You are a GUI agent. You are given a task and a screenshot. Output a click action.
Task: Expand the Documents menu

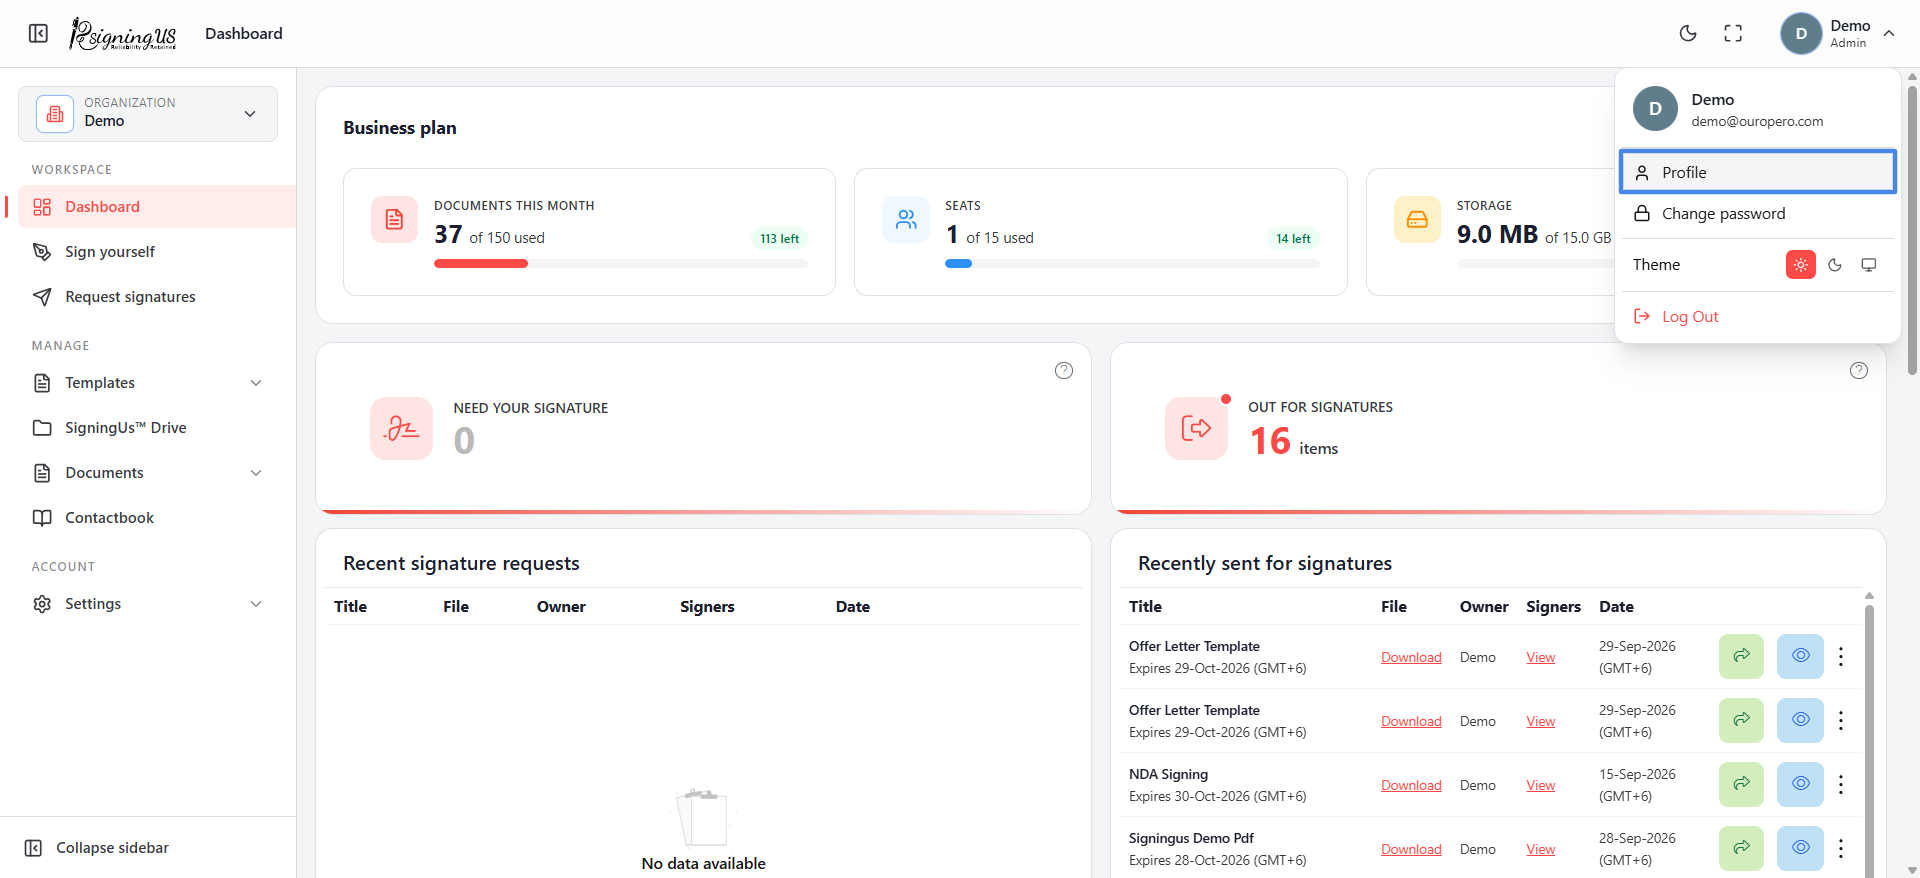[x=150, y=472]
